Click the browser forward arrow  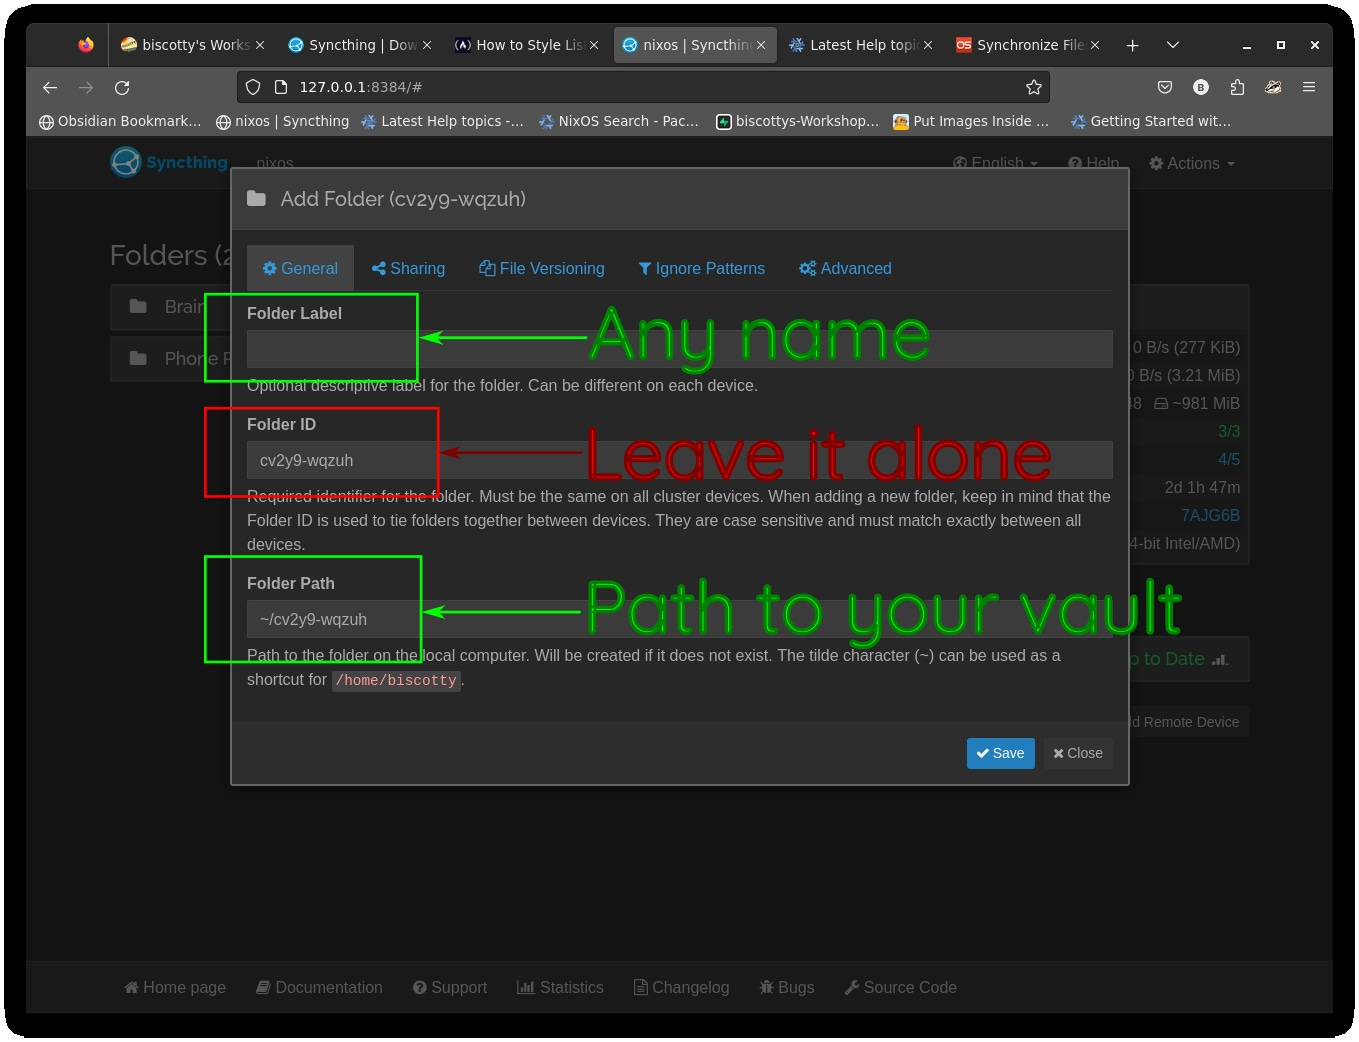click(x=86, y=87)
